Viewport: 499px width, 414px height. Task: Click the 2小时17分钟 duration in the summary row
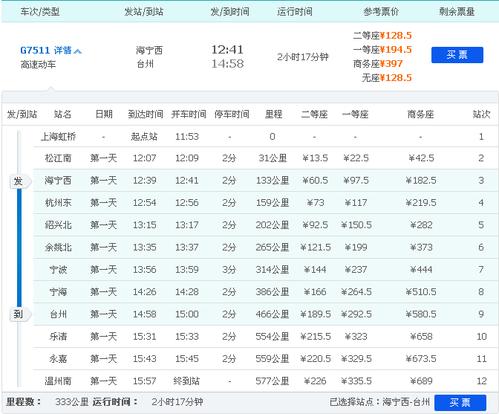[303, 57]
